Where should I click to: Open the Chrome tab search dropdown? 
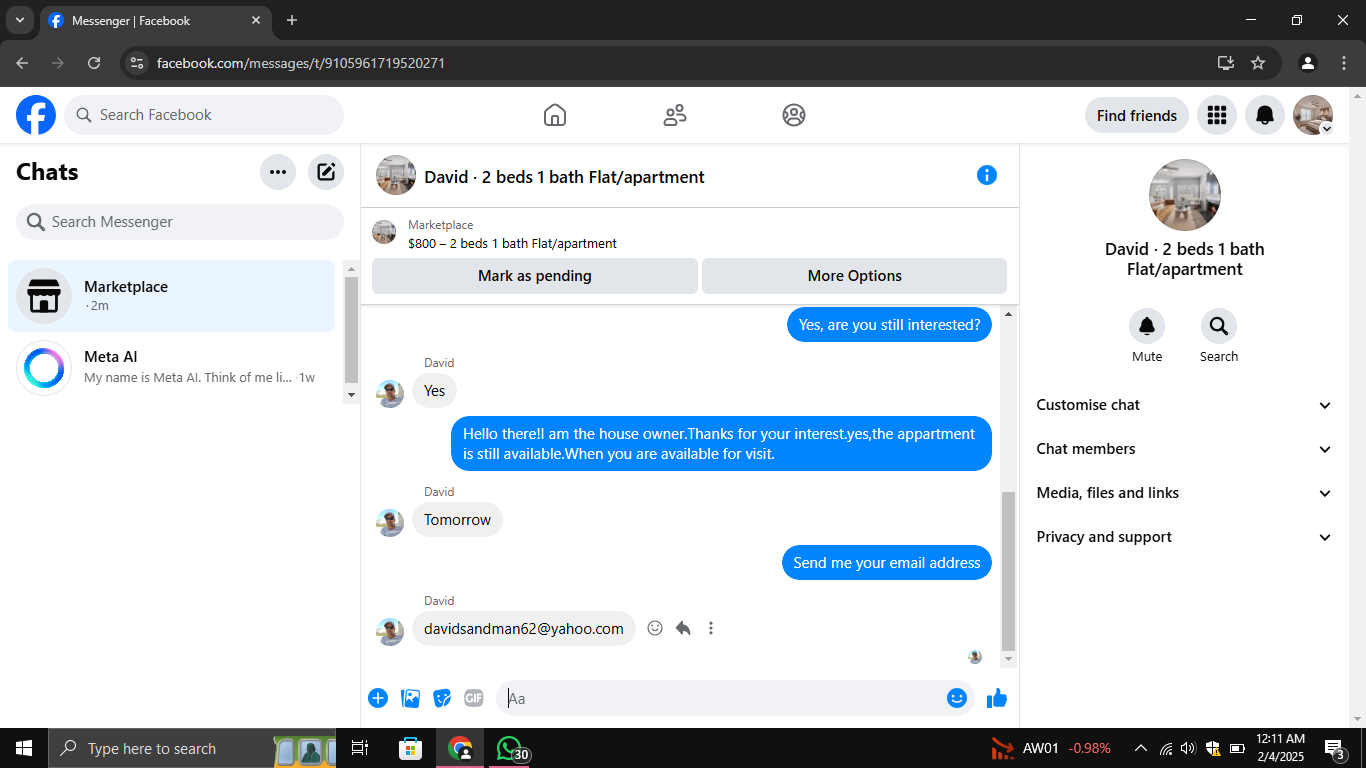click(19, 20)
